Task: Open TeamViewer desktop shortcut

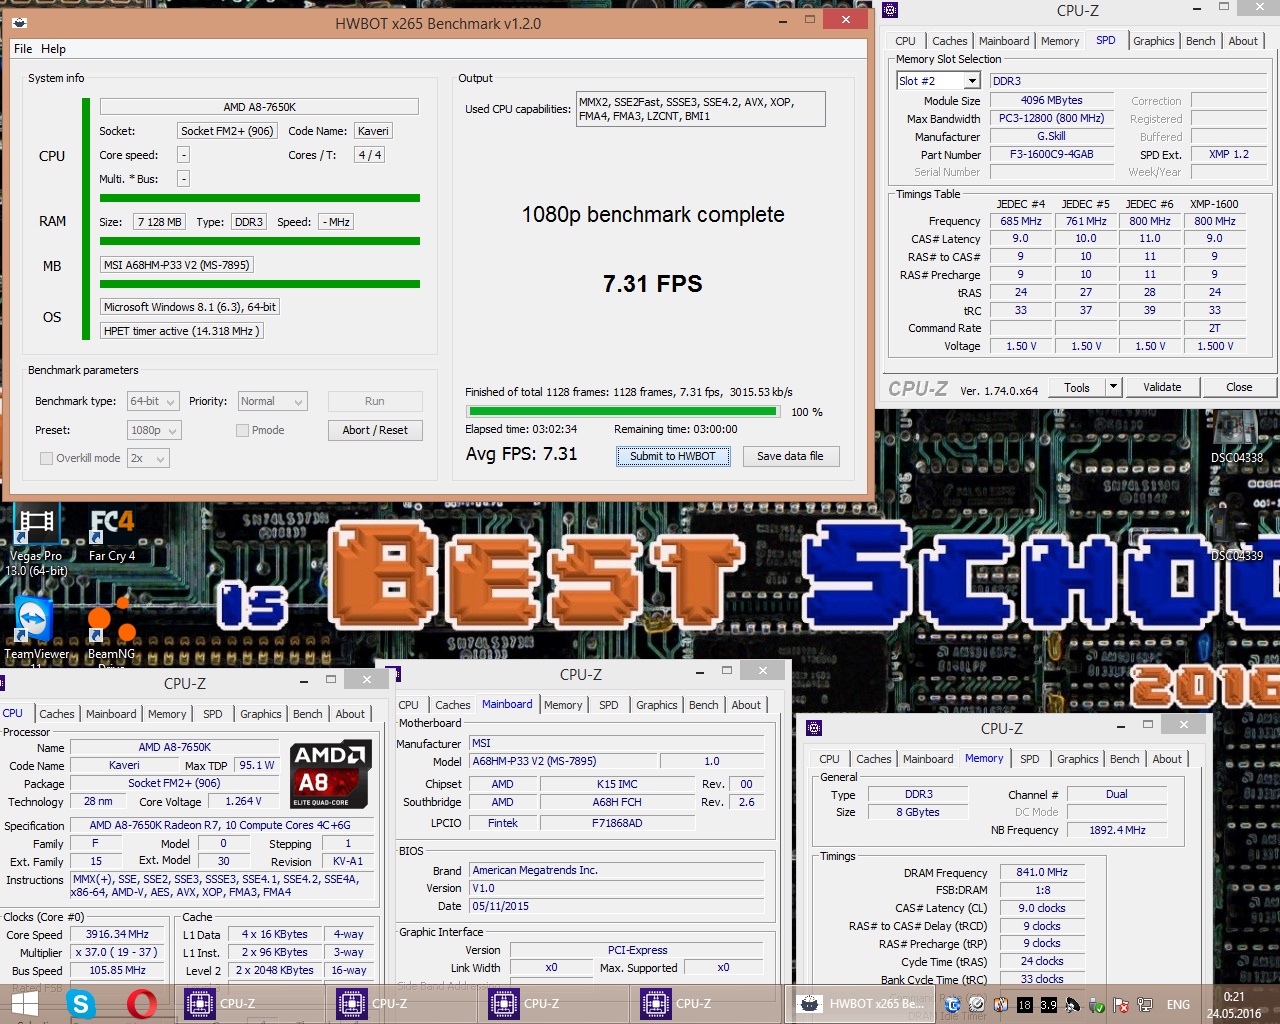Action: (36, 630)
